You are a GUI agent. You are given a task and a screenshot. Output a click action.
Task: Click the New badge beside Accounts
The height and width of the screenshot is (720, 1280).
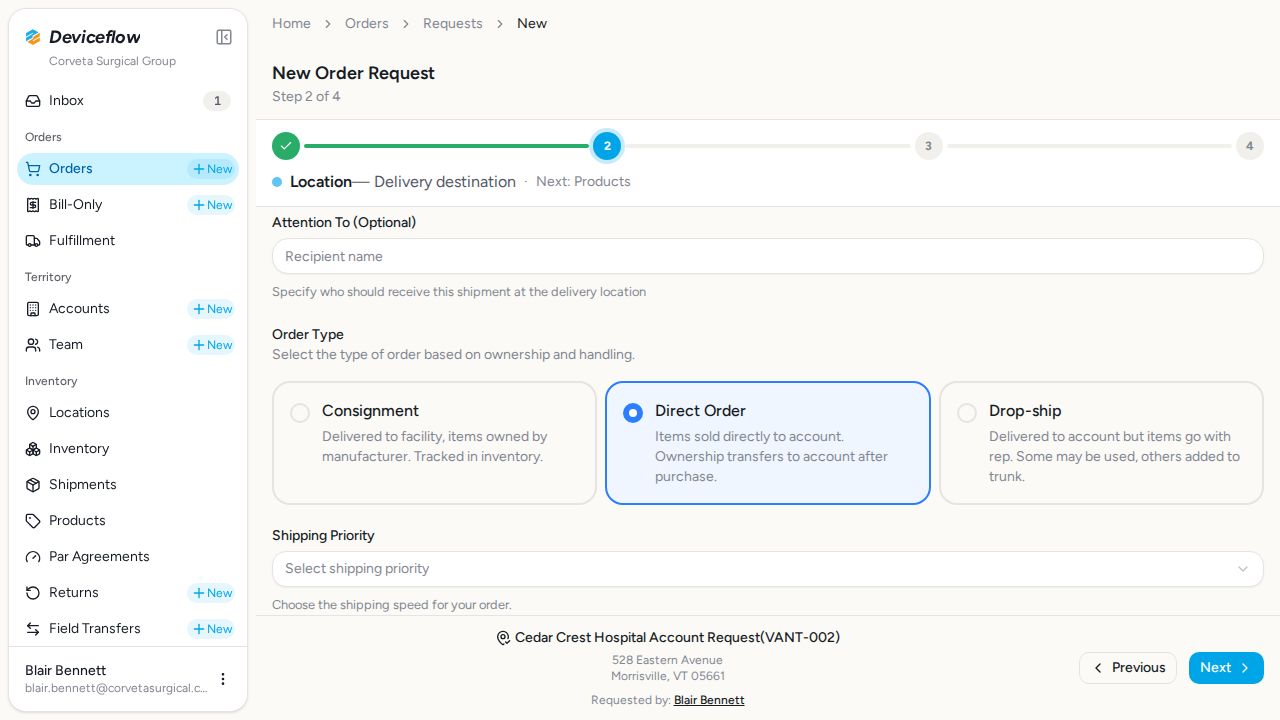(x=211, y=309)
